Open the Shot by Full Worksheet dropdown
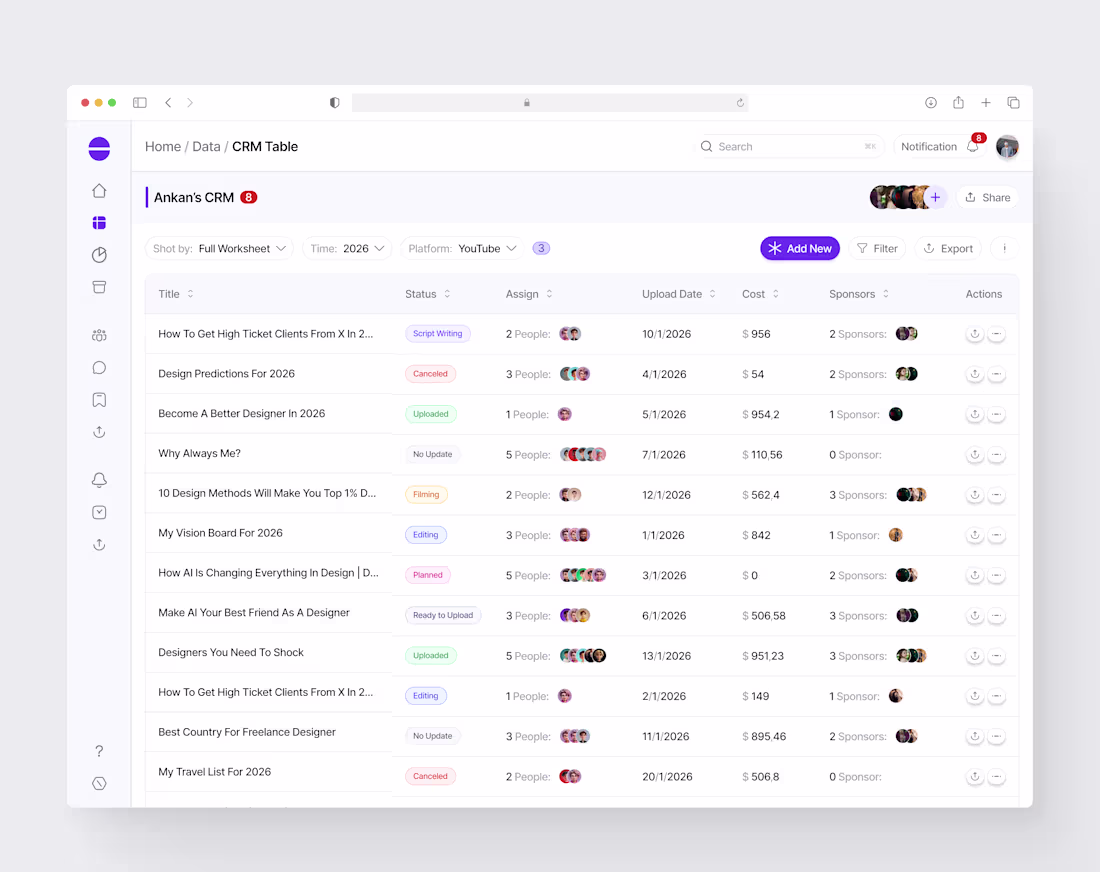 coord(219,248)
